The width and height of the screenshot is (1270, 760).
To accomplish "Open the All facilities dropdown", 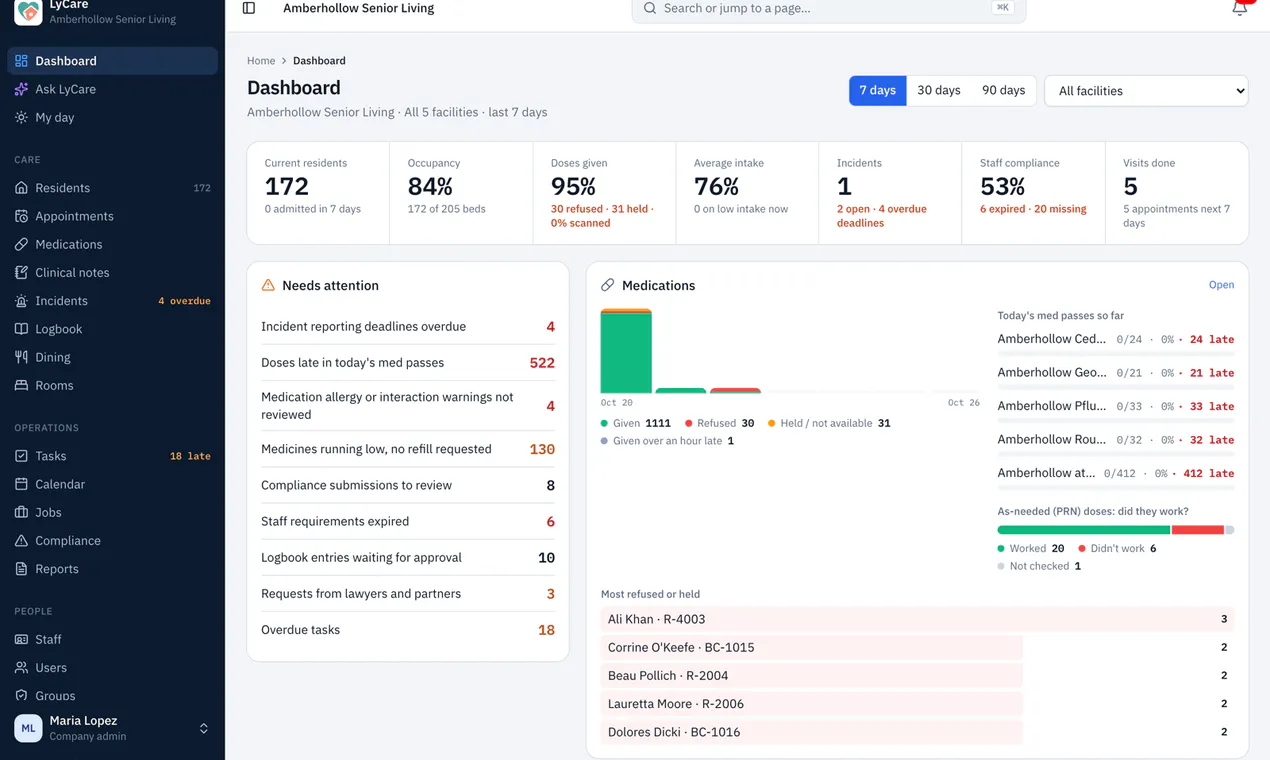I will (1146, 91).
